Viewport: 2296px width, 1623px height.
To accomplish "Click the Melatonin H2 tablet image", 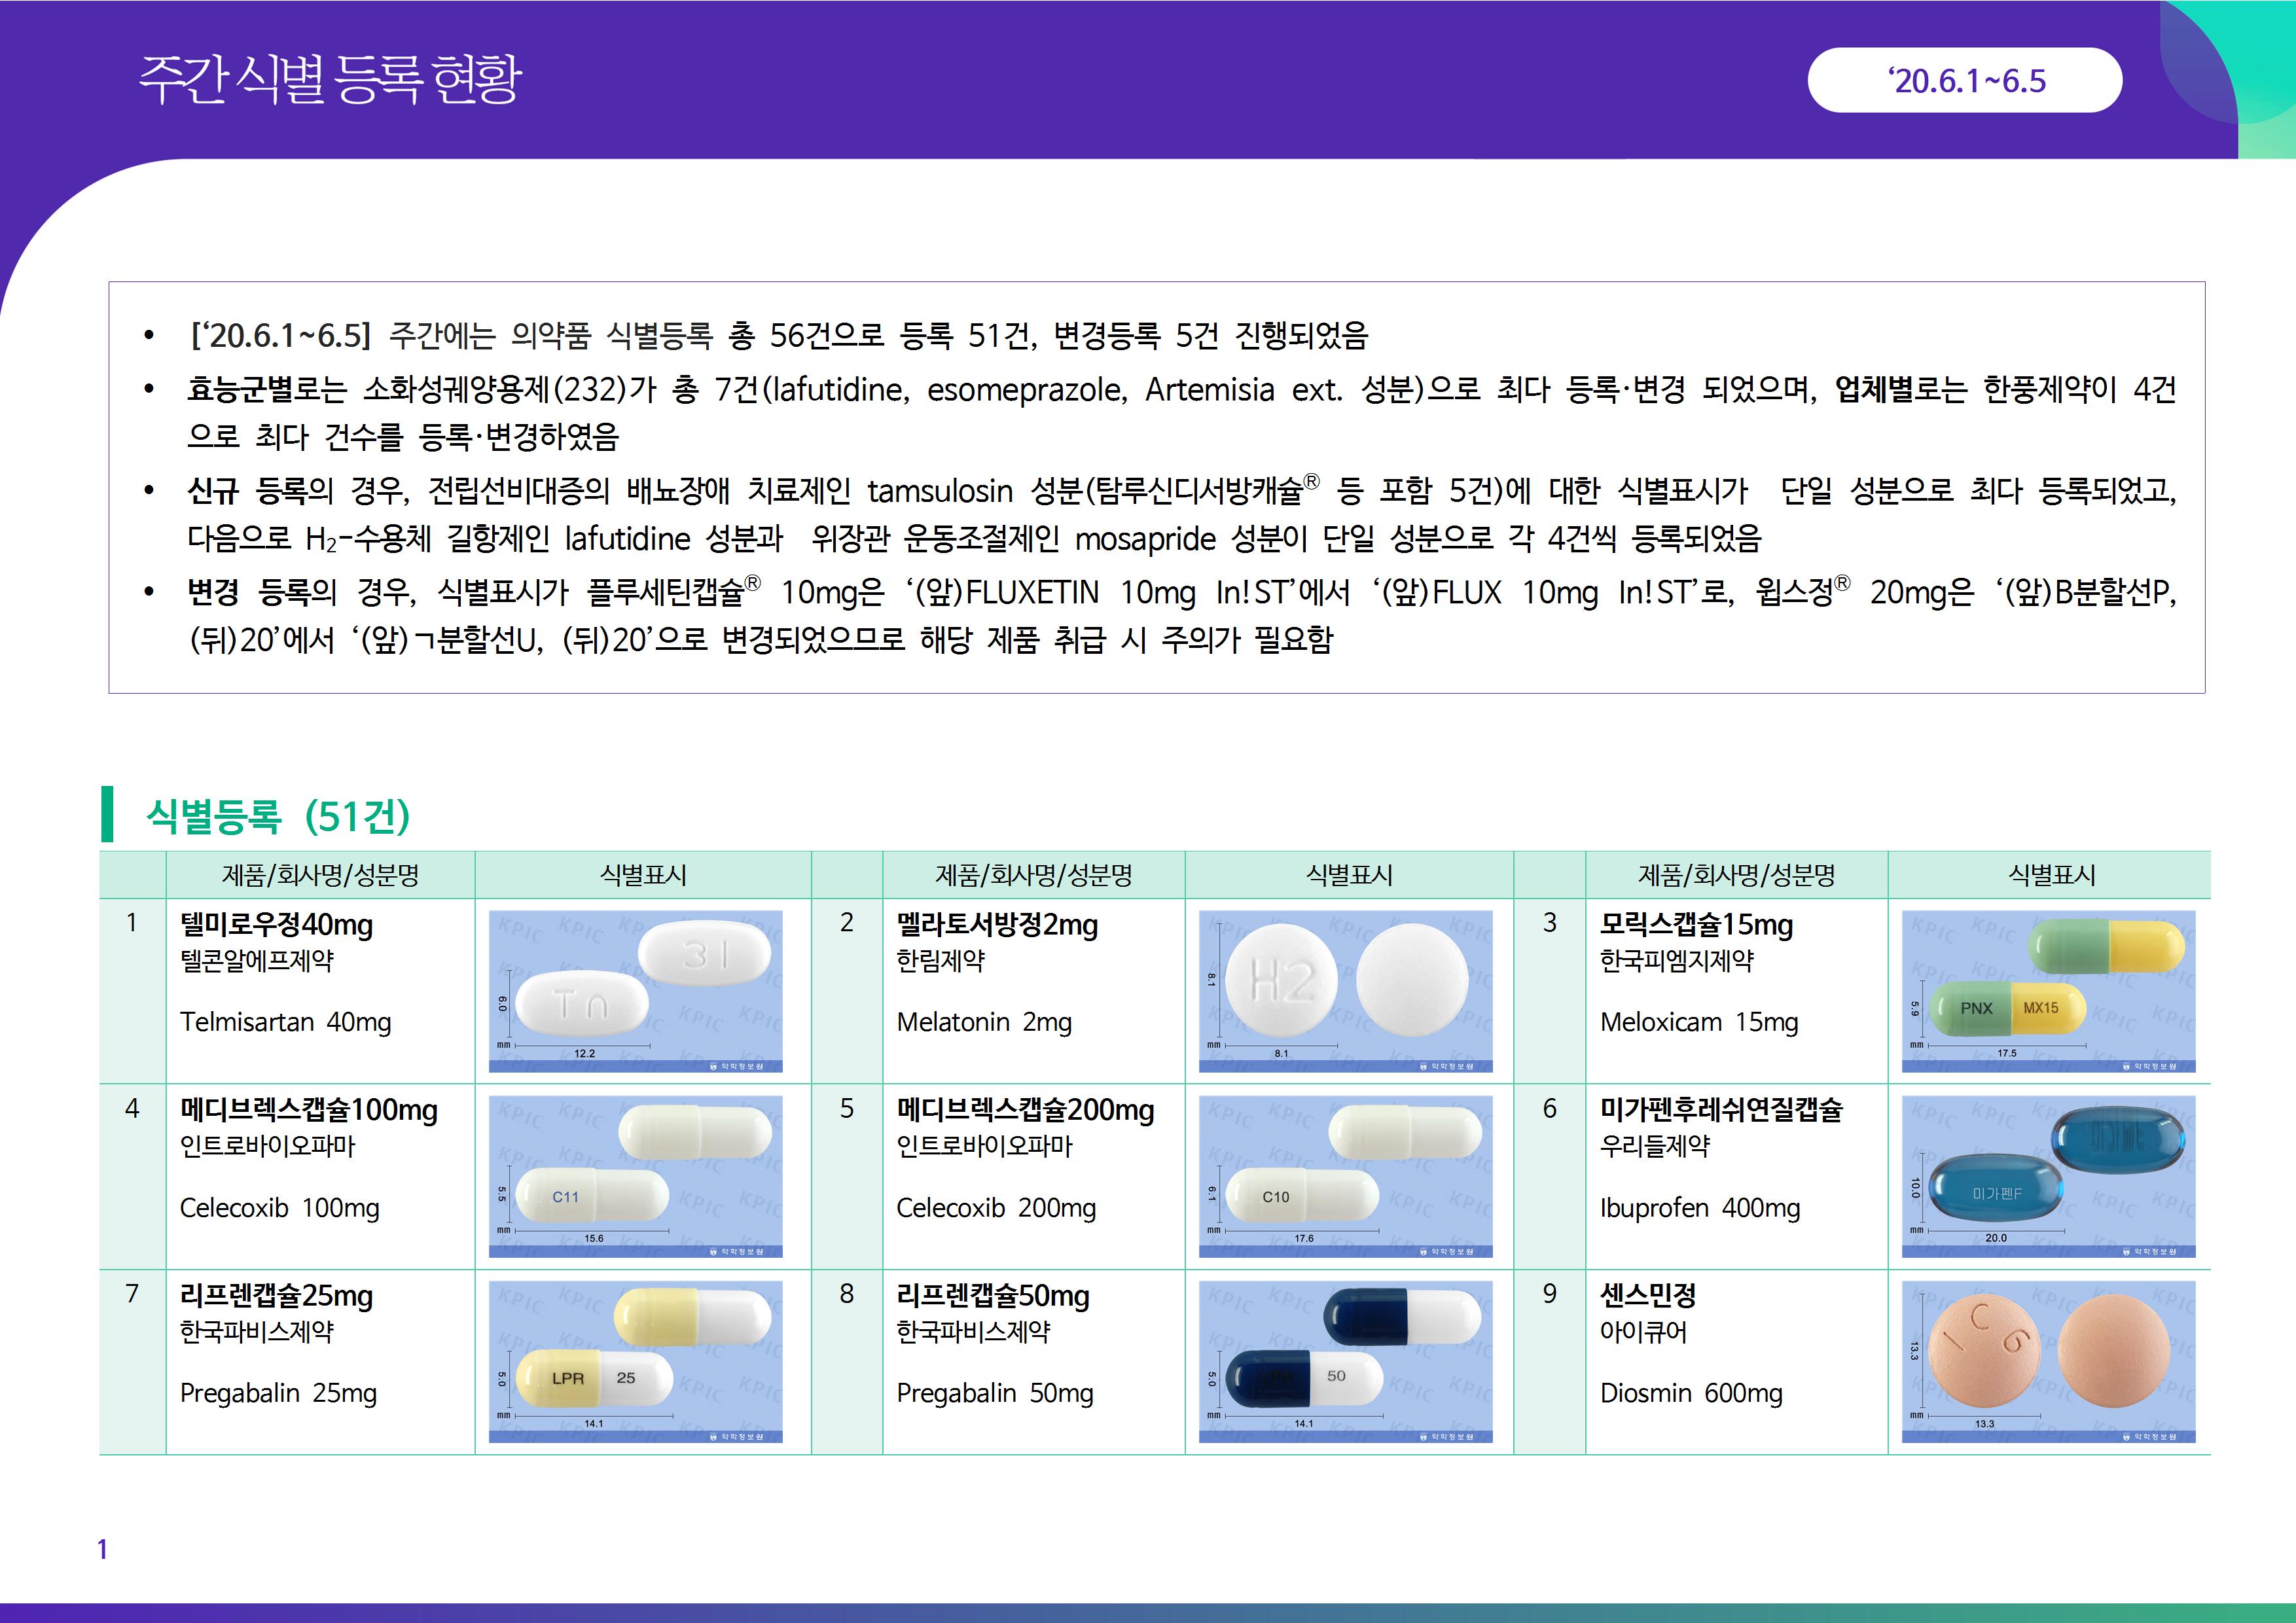I will tap(1345, 991).
